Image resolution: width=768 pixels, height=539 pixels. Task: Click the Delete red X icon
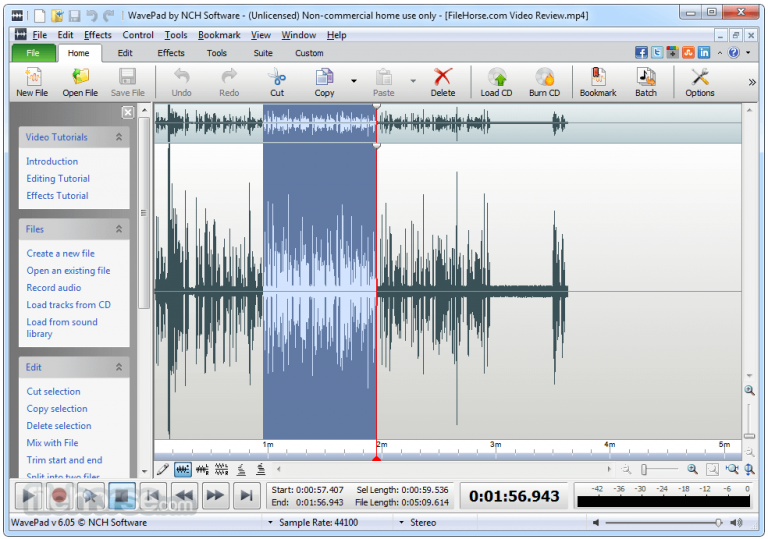point(443,82)
